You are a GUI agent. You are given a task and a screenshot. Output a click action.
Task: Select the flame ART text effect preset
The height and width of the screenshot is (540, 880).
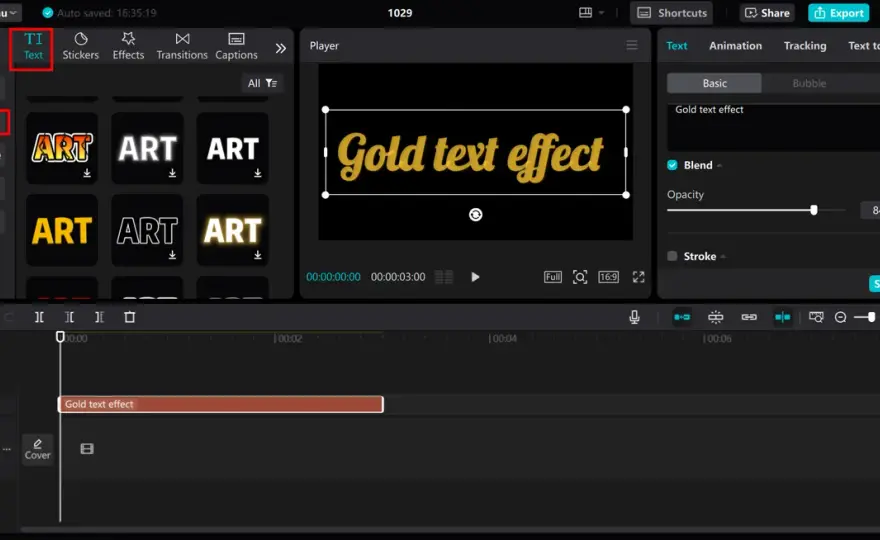[62, 148]
